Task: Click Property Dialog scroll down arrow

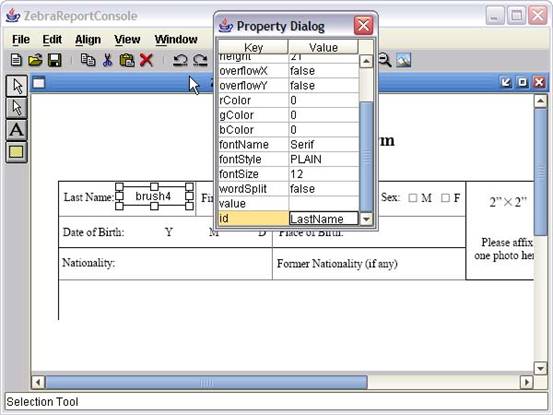Action: [x=366, y=219]
